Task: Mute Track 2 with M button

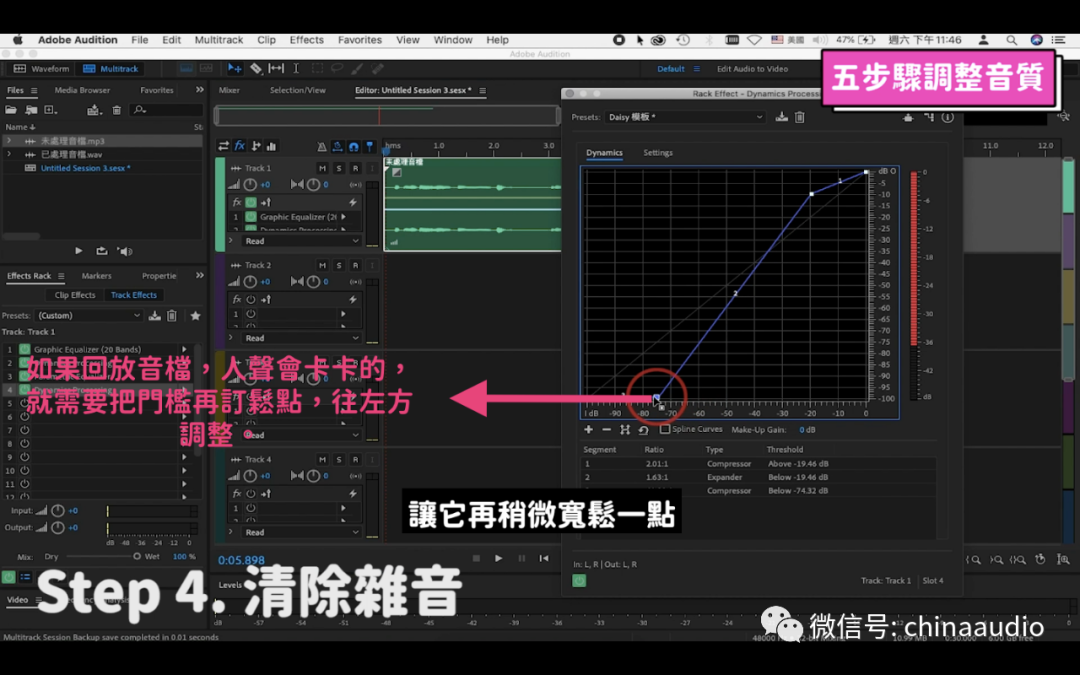Action: pos(322,265)
